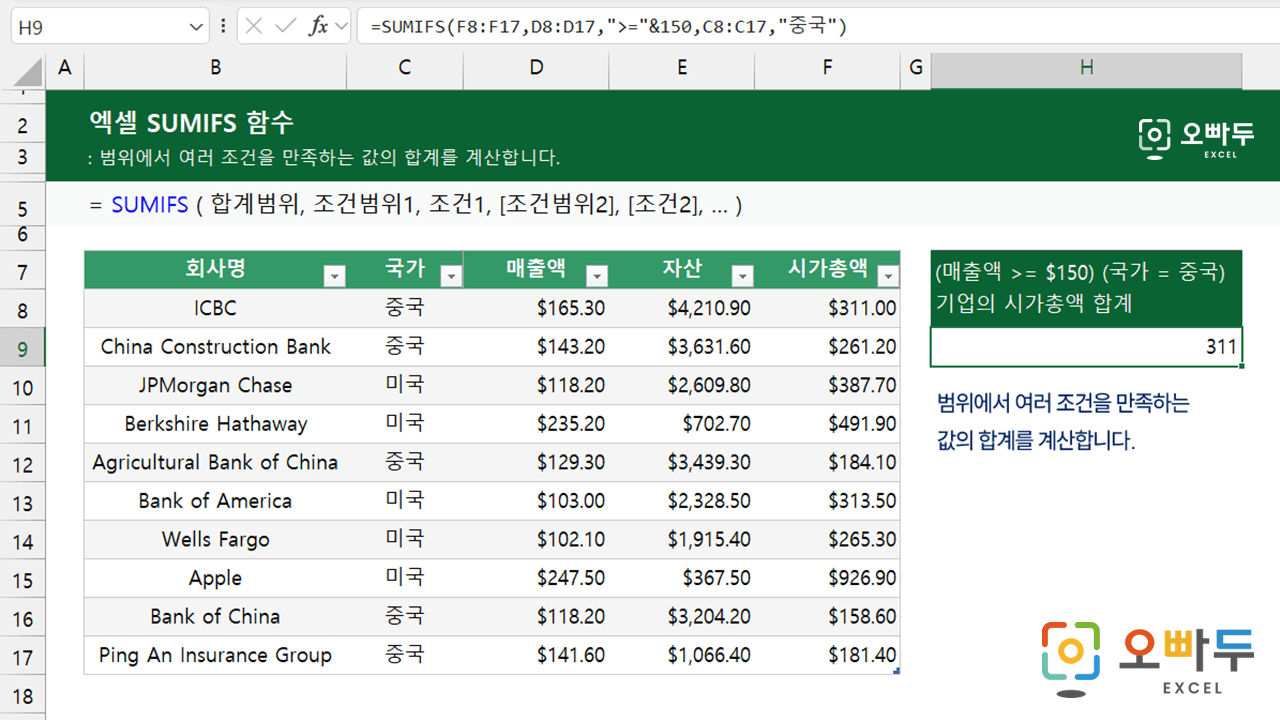Click the SUMIFS syntax line in row 5
This screenshot has width=1280, height=720.
(x=416, y=206)
